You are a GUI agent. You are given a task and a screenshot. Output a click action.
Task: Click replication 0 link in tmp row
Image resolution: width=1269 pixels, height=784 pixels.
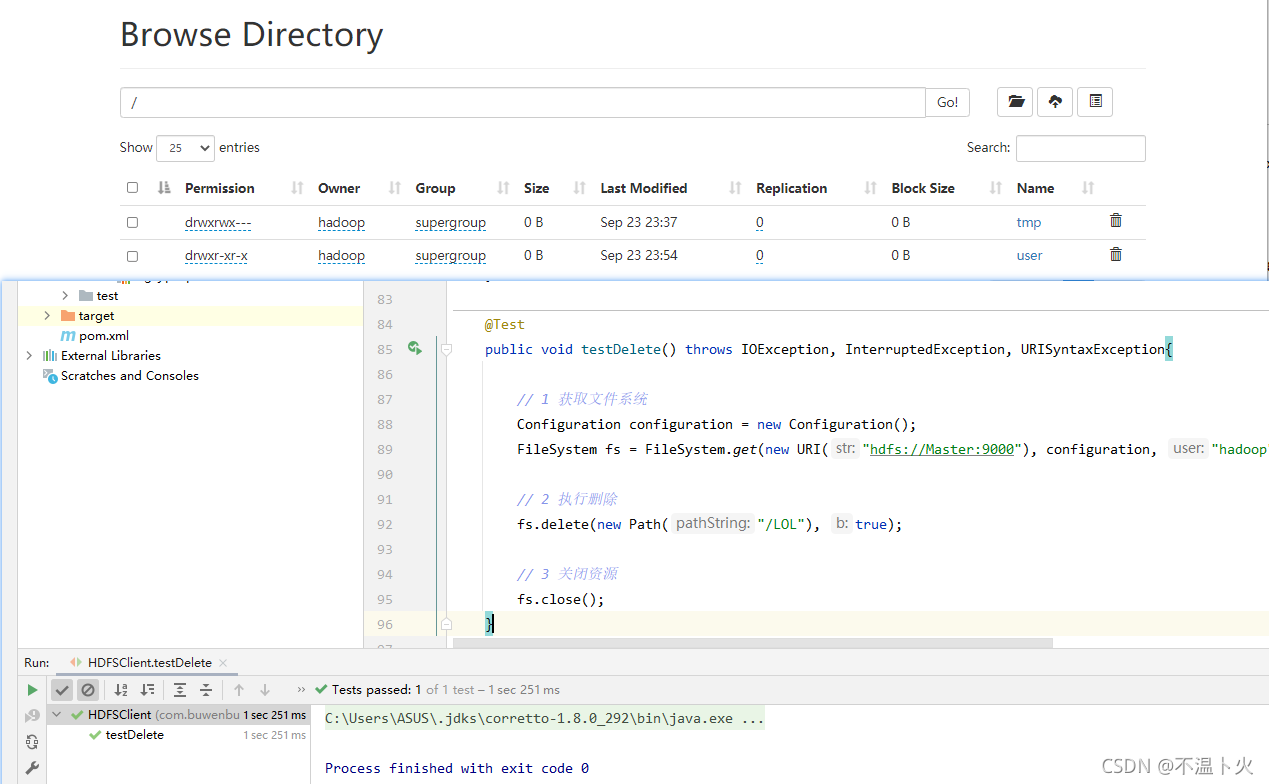(x=760, y=222)
